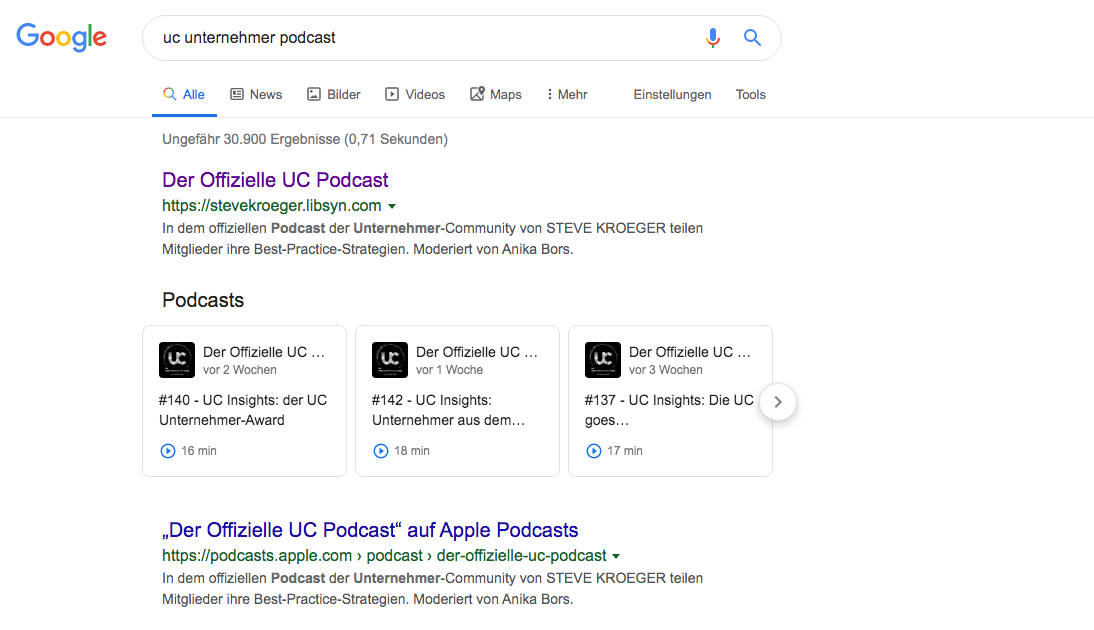Image resolution: width=1094 pixels, height=630 pixels.
Task: Open episode #137 UC Insights title
Action: [x=669, y=410]
